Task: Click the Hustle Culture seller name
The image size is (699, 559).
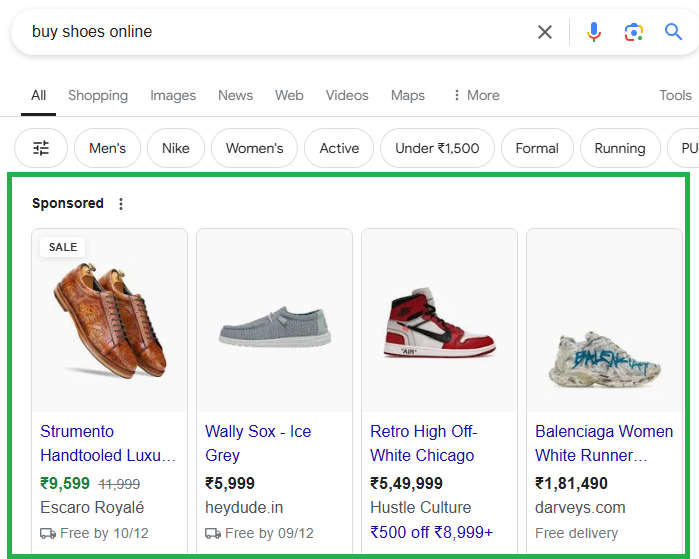Action: point(420,507)
